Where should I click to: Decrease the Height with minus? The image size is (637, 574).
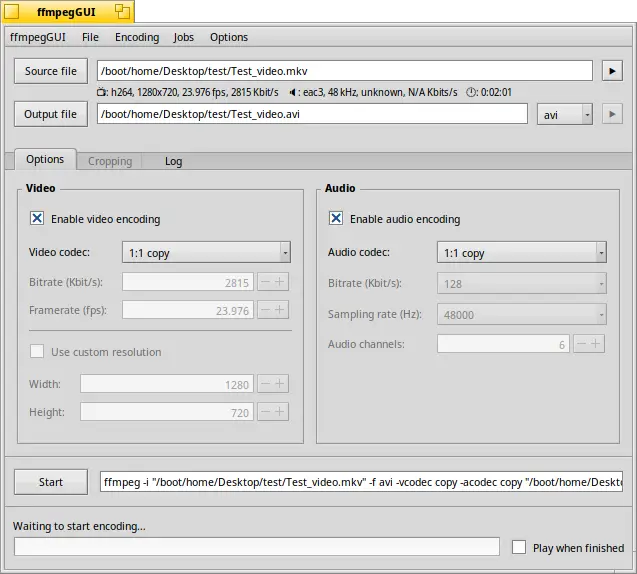coord(265,412)
